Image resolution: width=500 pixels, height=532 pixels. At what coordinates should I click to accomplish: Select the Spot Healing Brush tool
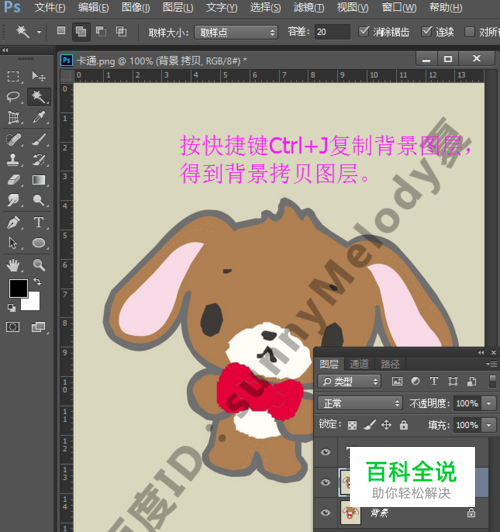(13, 139)
